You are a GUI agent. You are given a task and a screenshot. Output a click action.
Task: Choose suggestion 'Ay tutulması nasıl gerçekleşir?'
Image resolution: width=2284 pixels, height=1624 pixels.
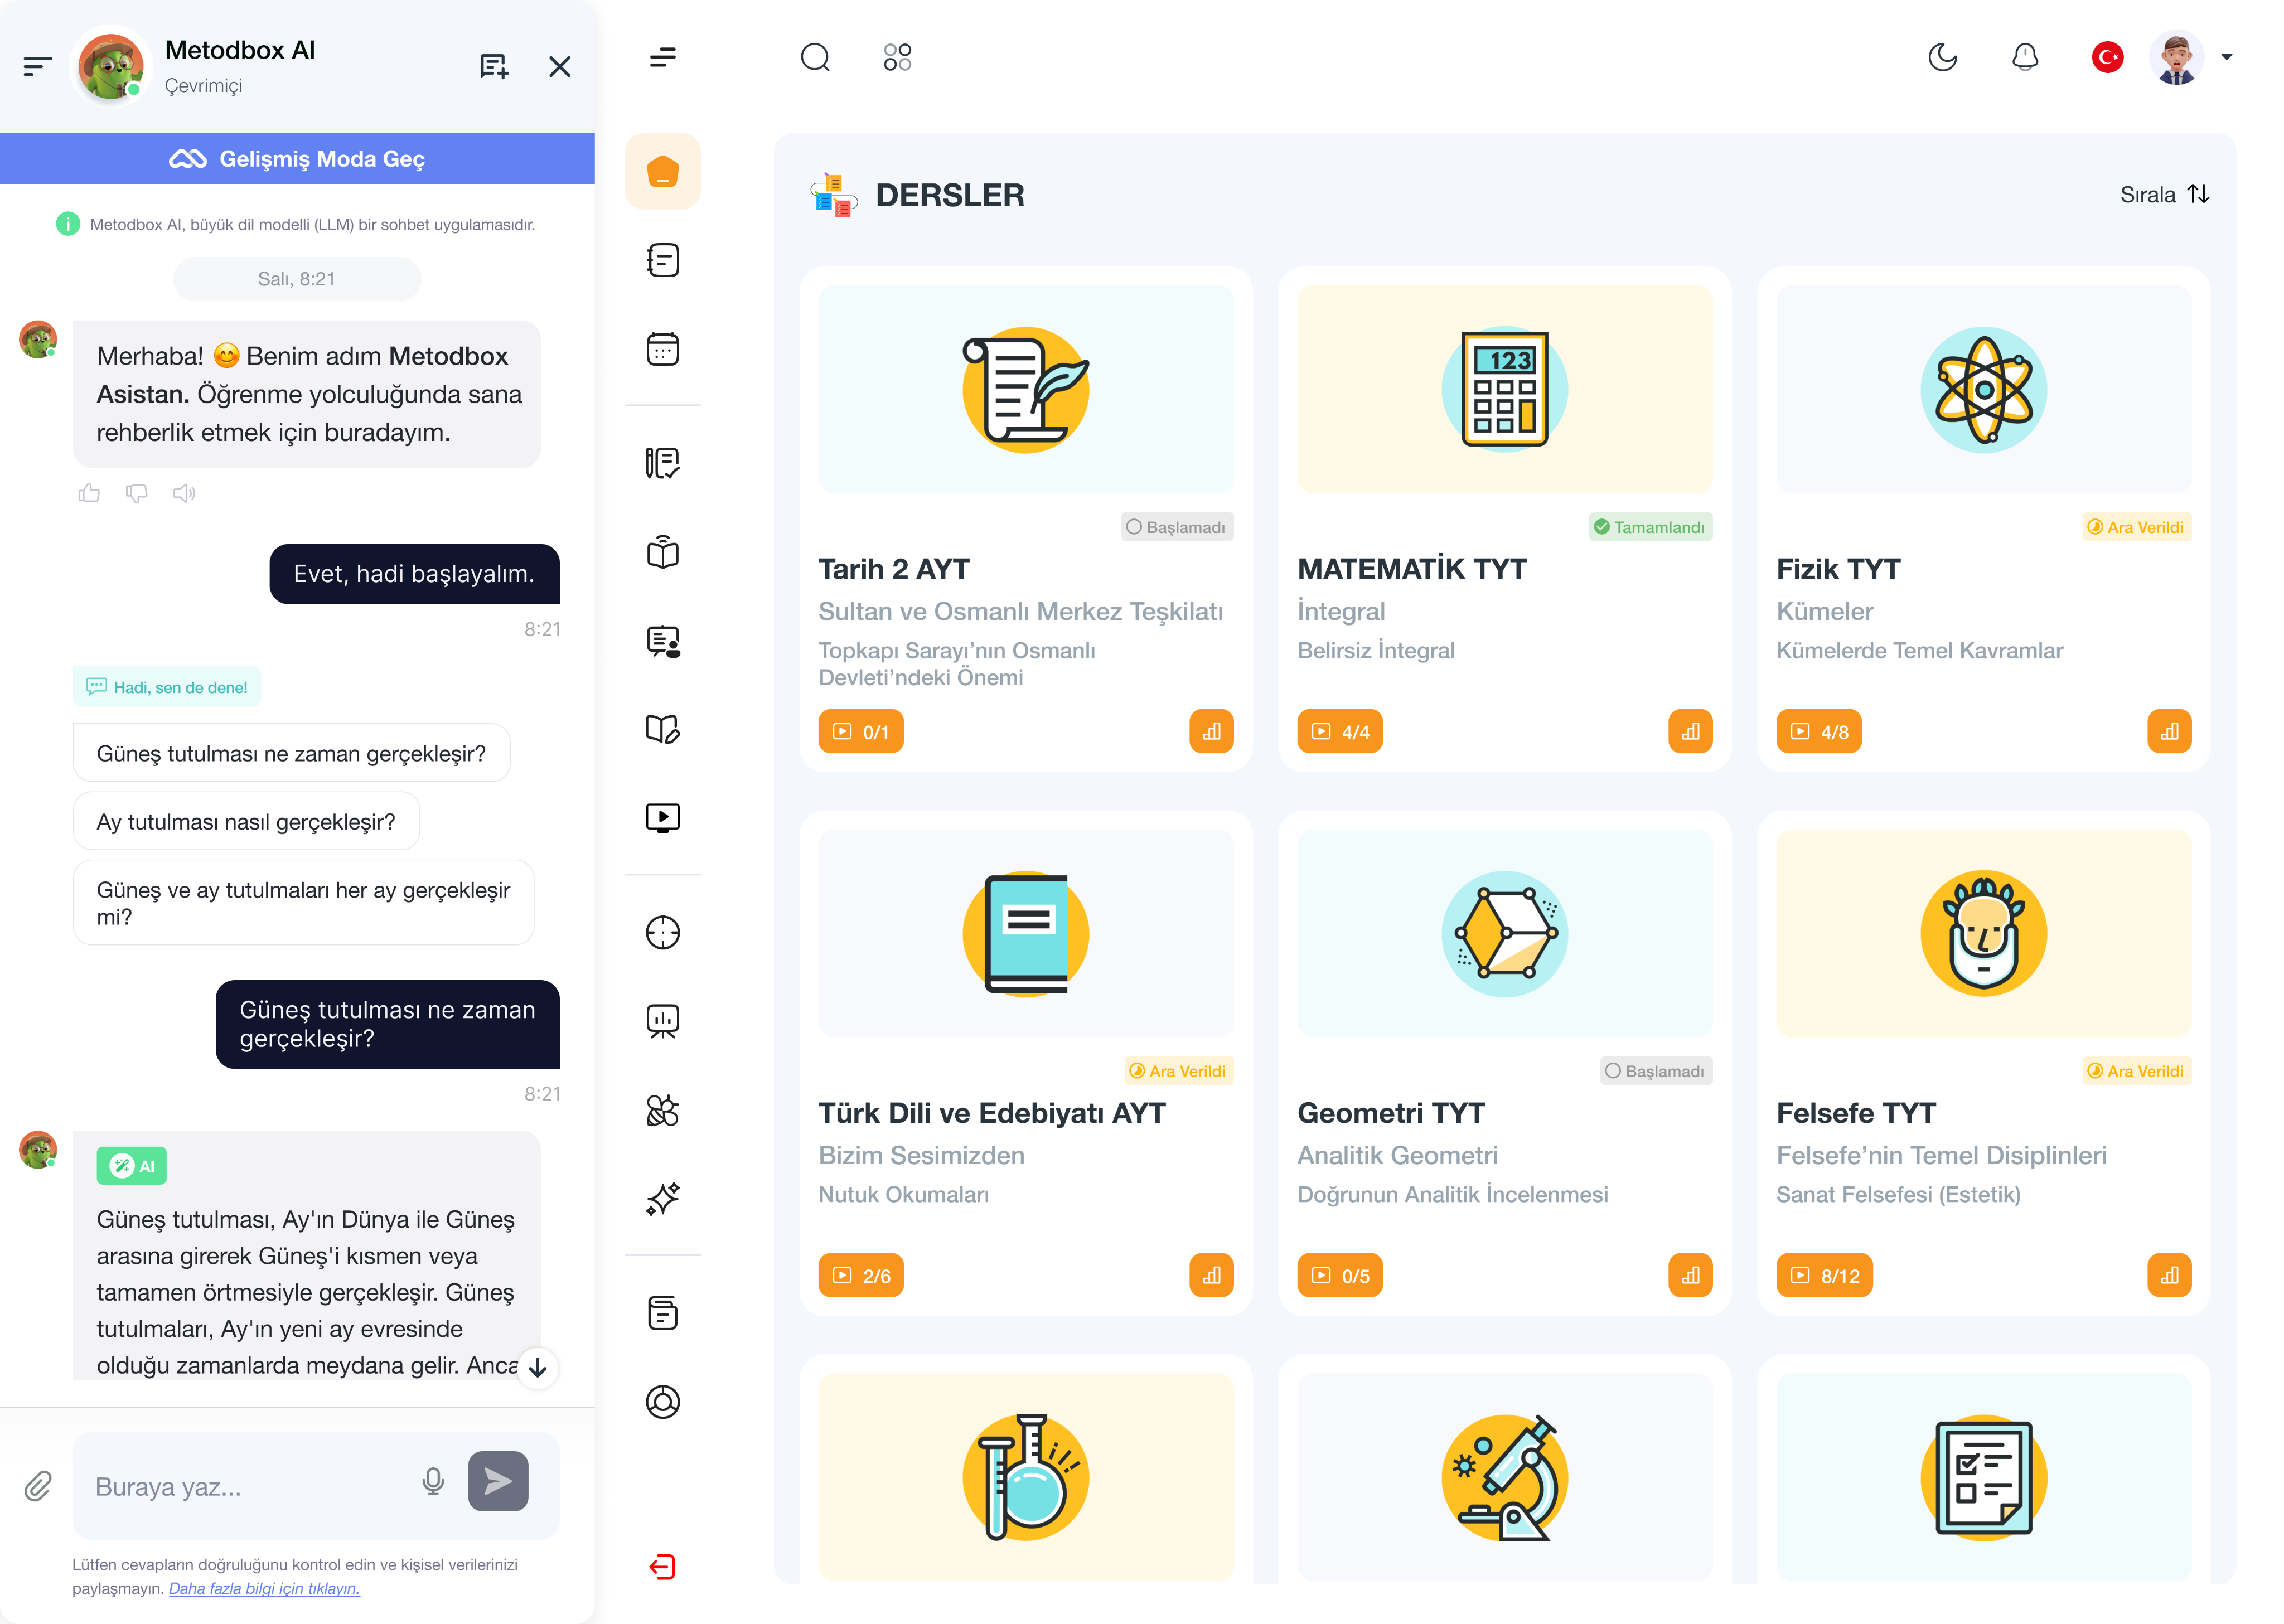[246, 821]
